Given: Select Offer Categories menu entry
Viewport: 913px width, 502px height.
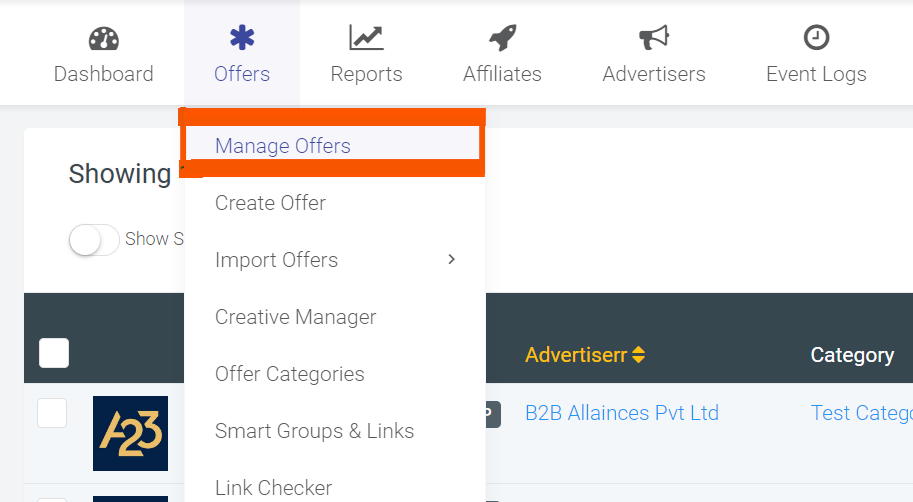Looking at the screenshot, I should [289, 374].
